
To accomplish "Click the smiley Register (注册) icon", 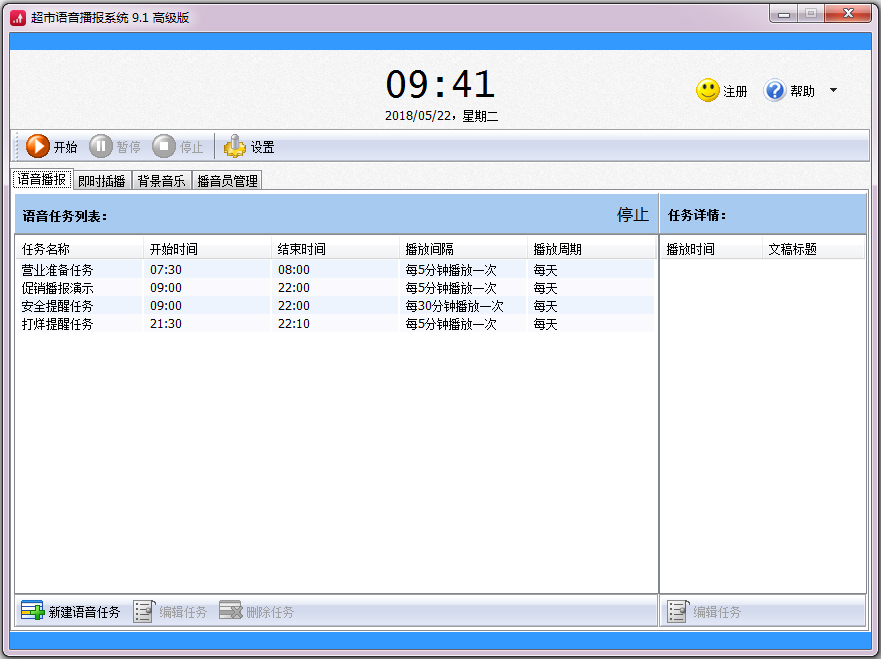I will pos(707,90).
